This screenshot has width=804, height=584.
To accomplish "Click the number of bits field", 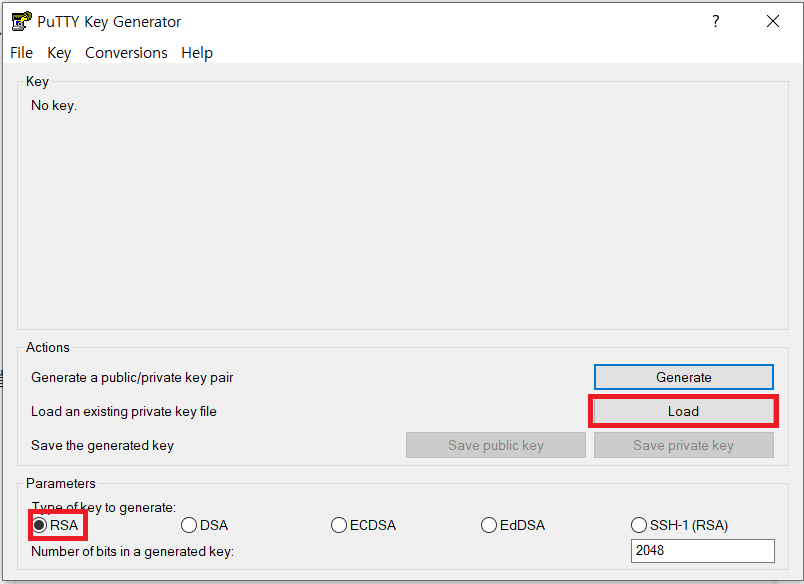I will pos(702,551).
